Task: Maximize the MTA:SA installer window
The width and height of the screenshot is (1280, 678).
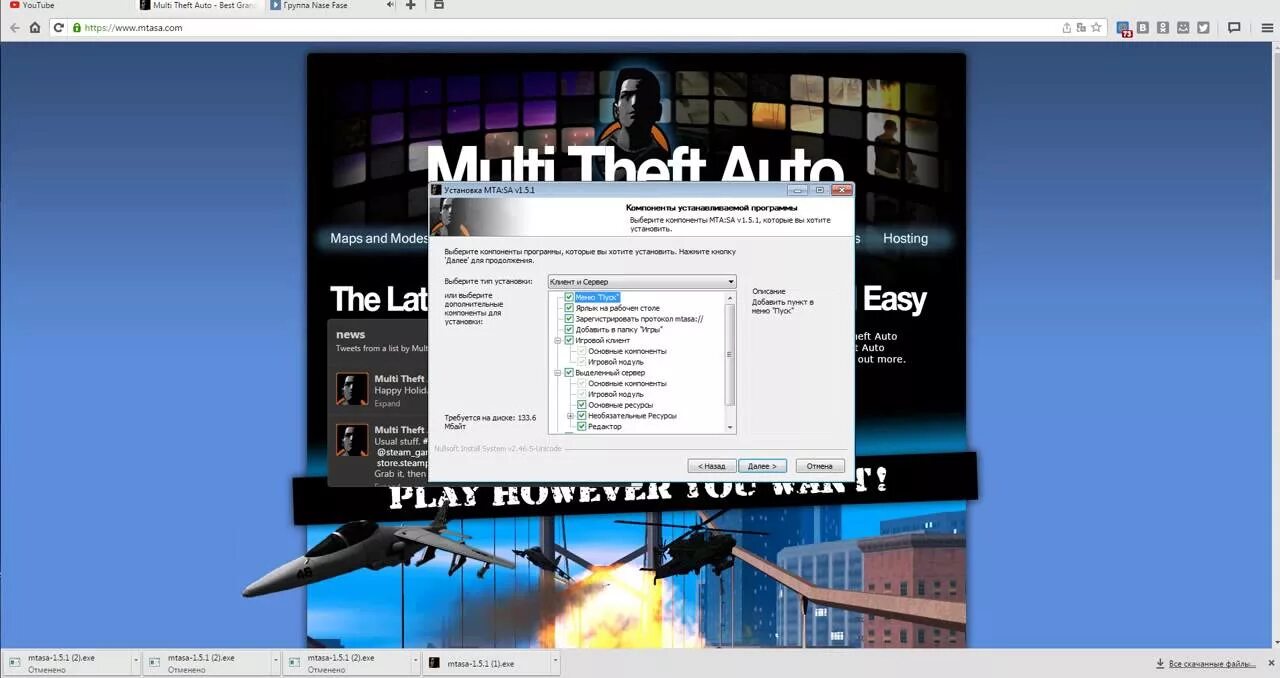Action: 819,189
